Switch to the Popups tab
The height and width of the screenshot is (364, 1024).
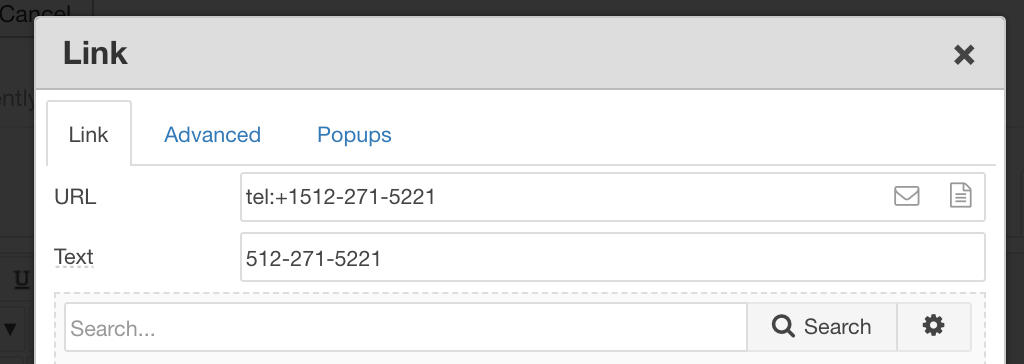pyautogui.click(x=354, y=135)
